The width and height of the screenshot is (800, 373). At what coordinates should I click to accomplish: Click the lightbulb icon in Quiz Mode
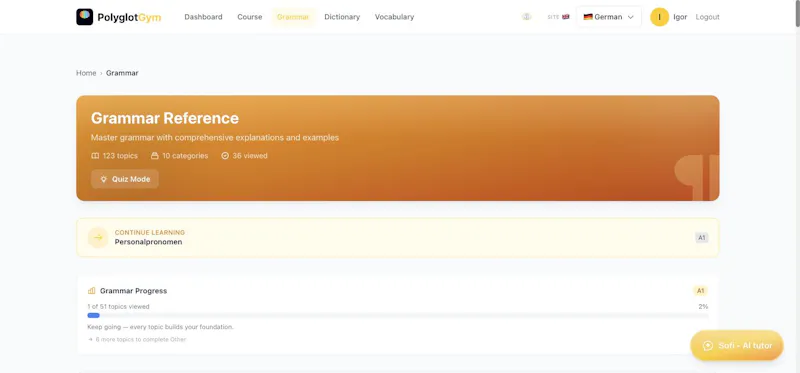(x=104, y=179)
